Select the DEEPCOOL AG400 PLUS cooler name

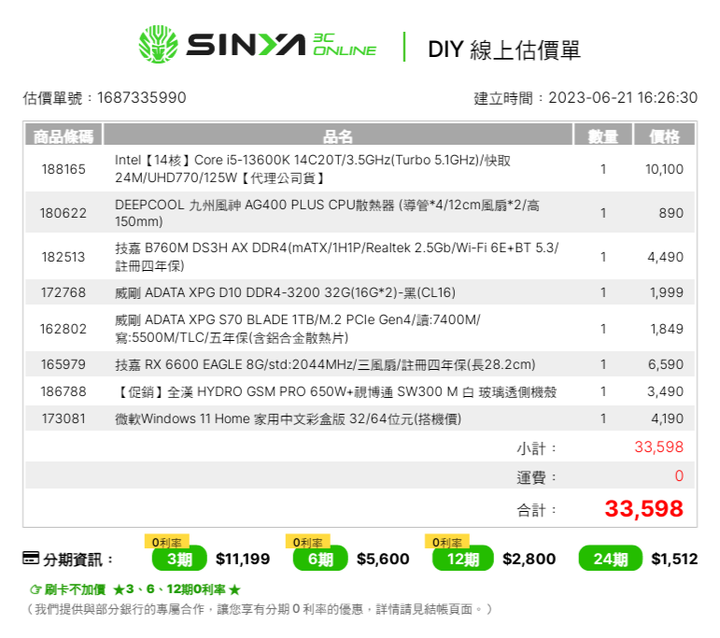click(x=327, y=213)
